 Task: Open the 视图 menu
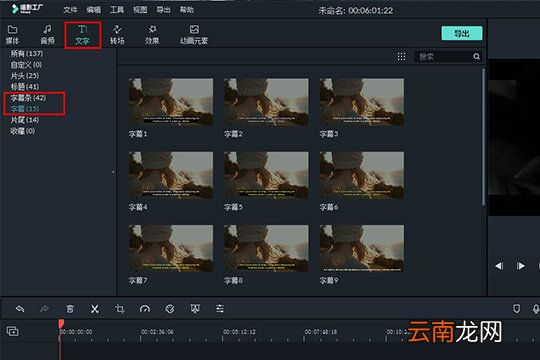pos(140,10)
